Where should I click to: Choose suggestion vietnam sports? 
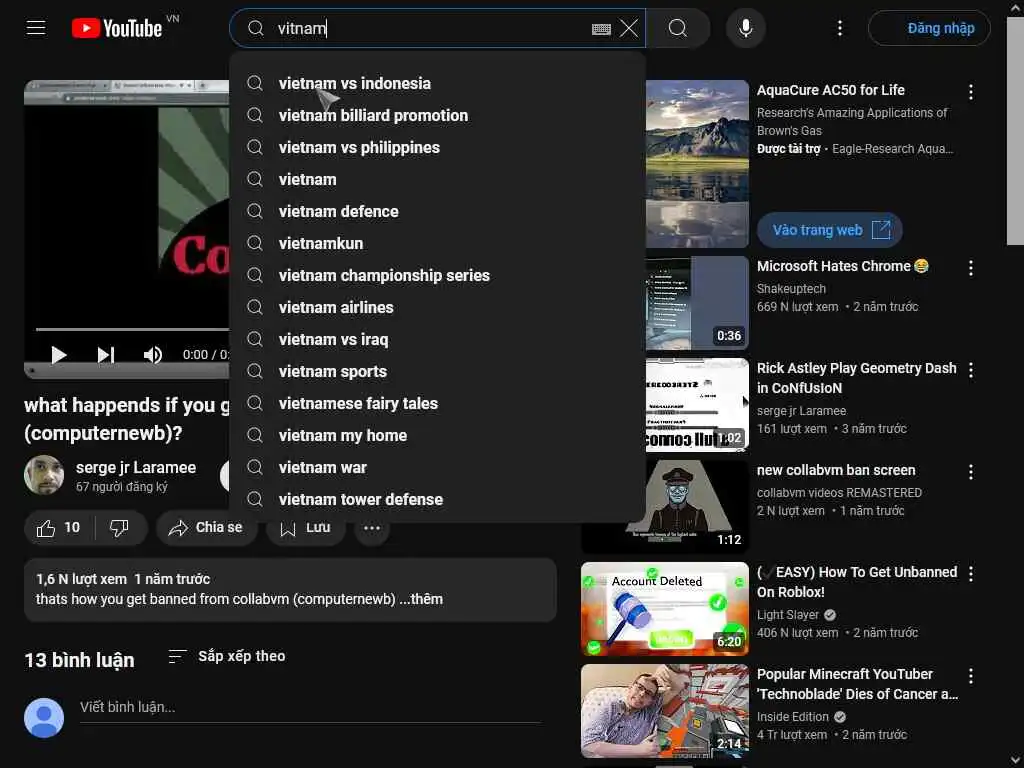pyautogui.click(x=438, y=372)
